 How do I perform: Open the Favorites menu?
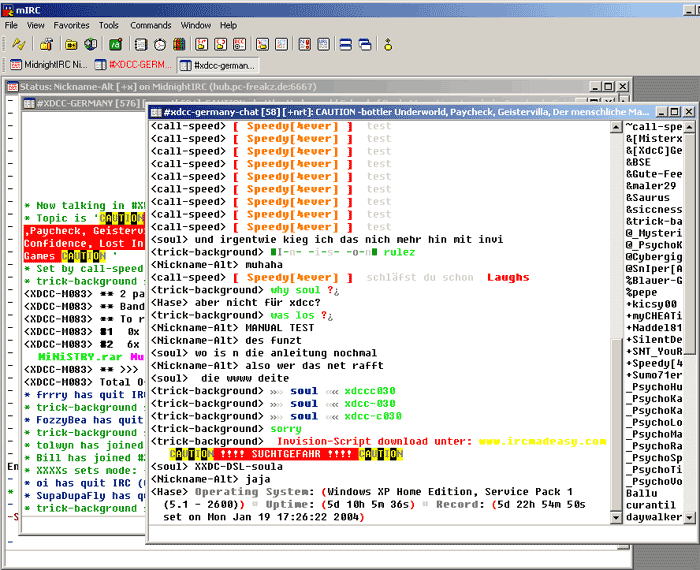[x=71, y=25]
